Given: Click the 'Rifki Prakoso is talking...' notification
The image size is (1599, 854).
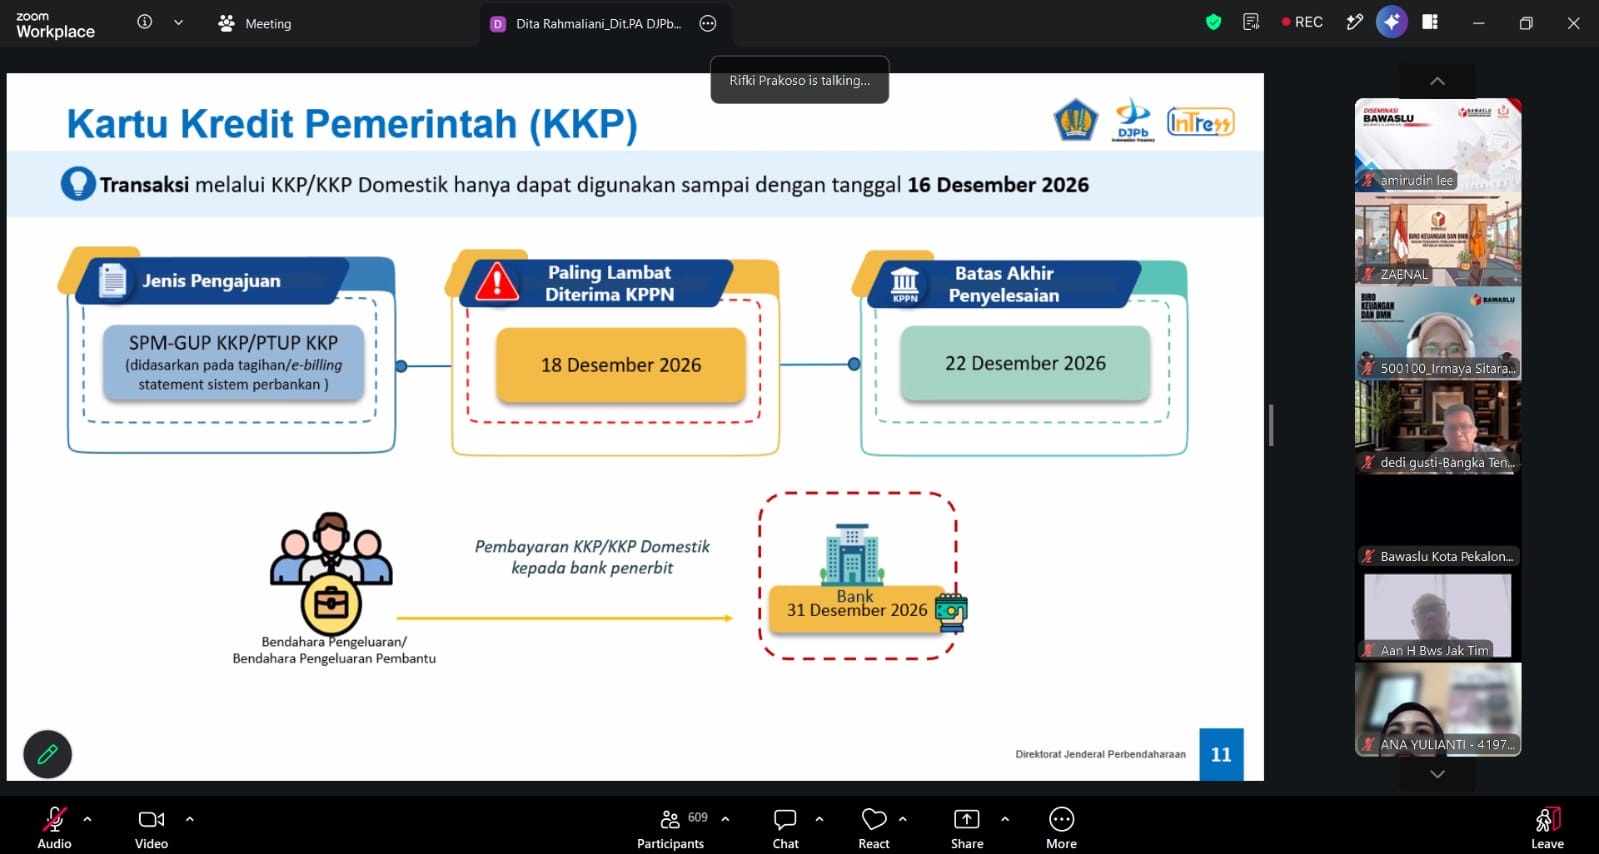Looking at the screenshot, I should tap(800, 80).
